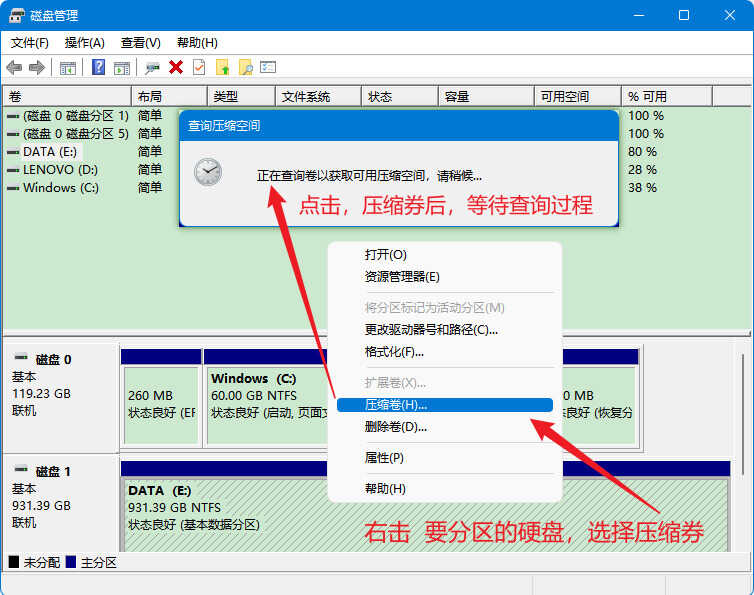Choose 资源管理器(E) in the context menu
This screenshot has width=754, height=595.
pos(445,277)
